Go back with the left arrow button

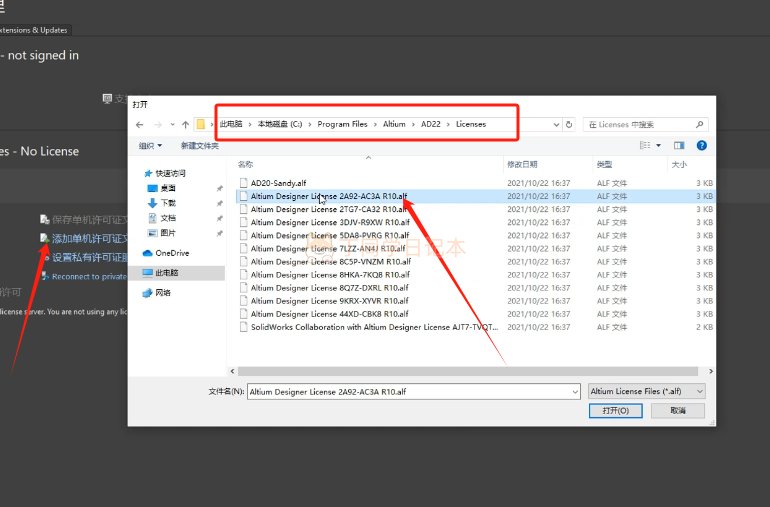click(x=139, y=125)
